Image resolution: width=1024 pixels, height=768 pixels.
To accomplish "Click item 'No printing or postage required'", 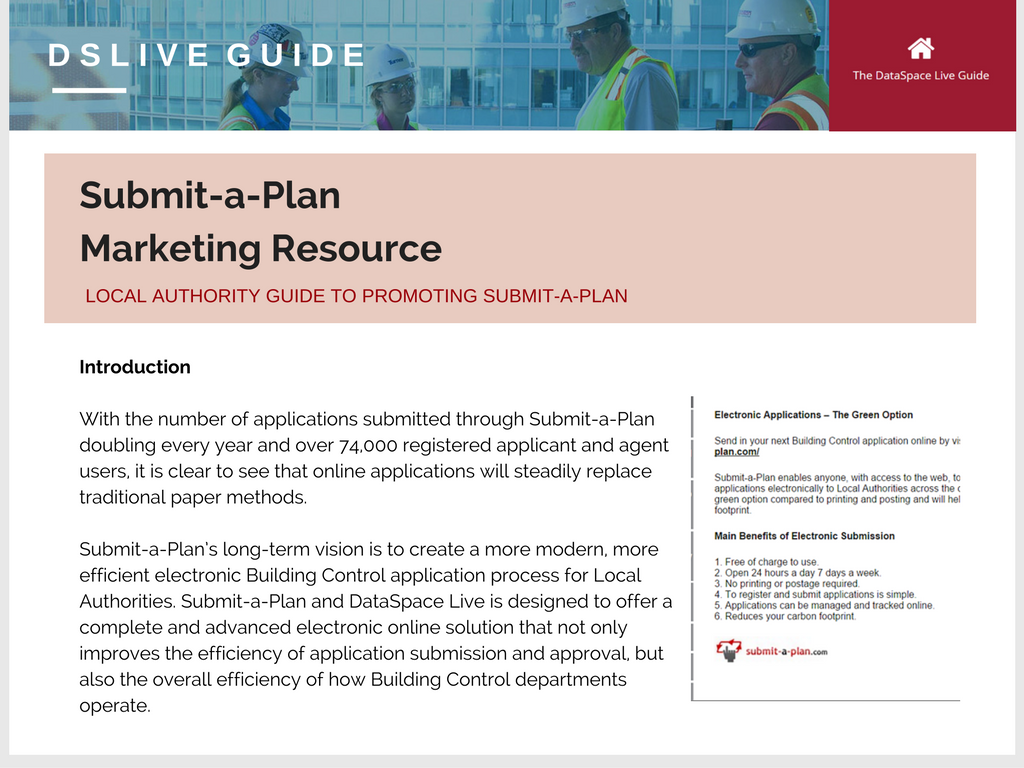I will tap(787, 583).
